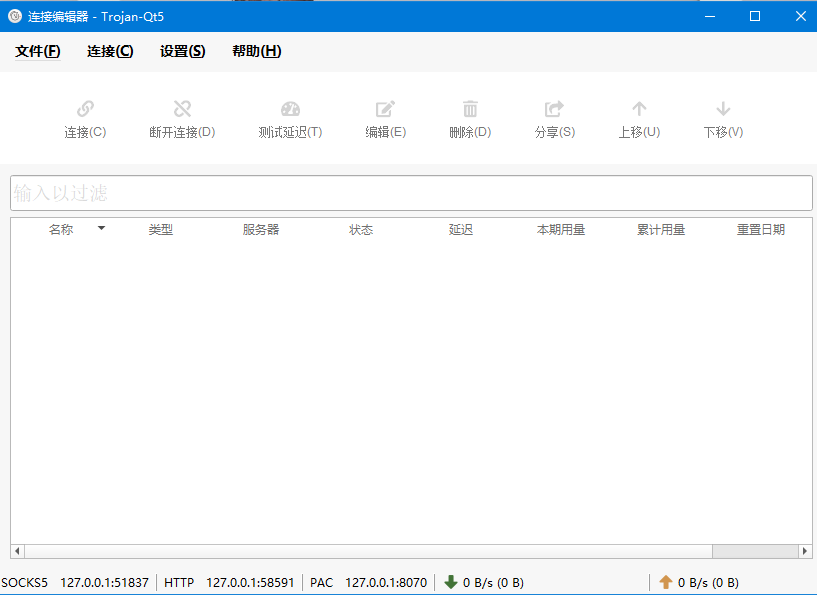Open the 文件(F) menu
Image resolution: width=817 pixels, height=595 pixels.
point(38,51)
